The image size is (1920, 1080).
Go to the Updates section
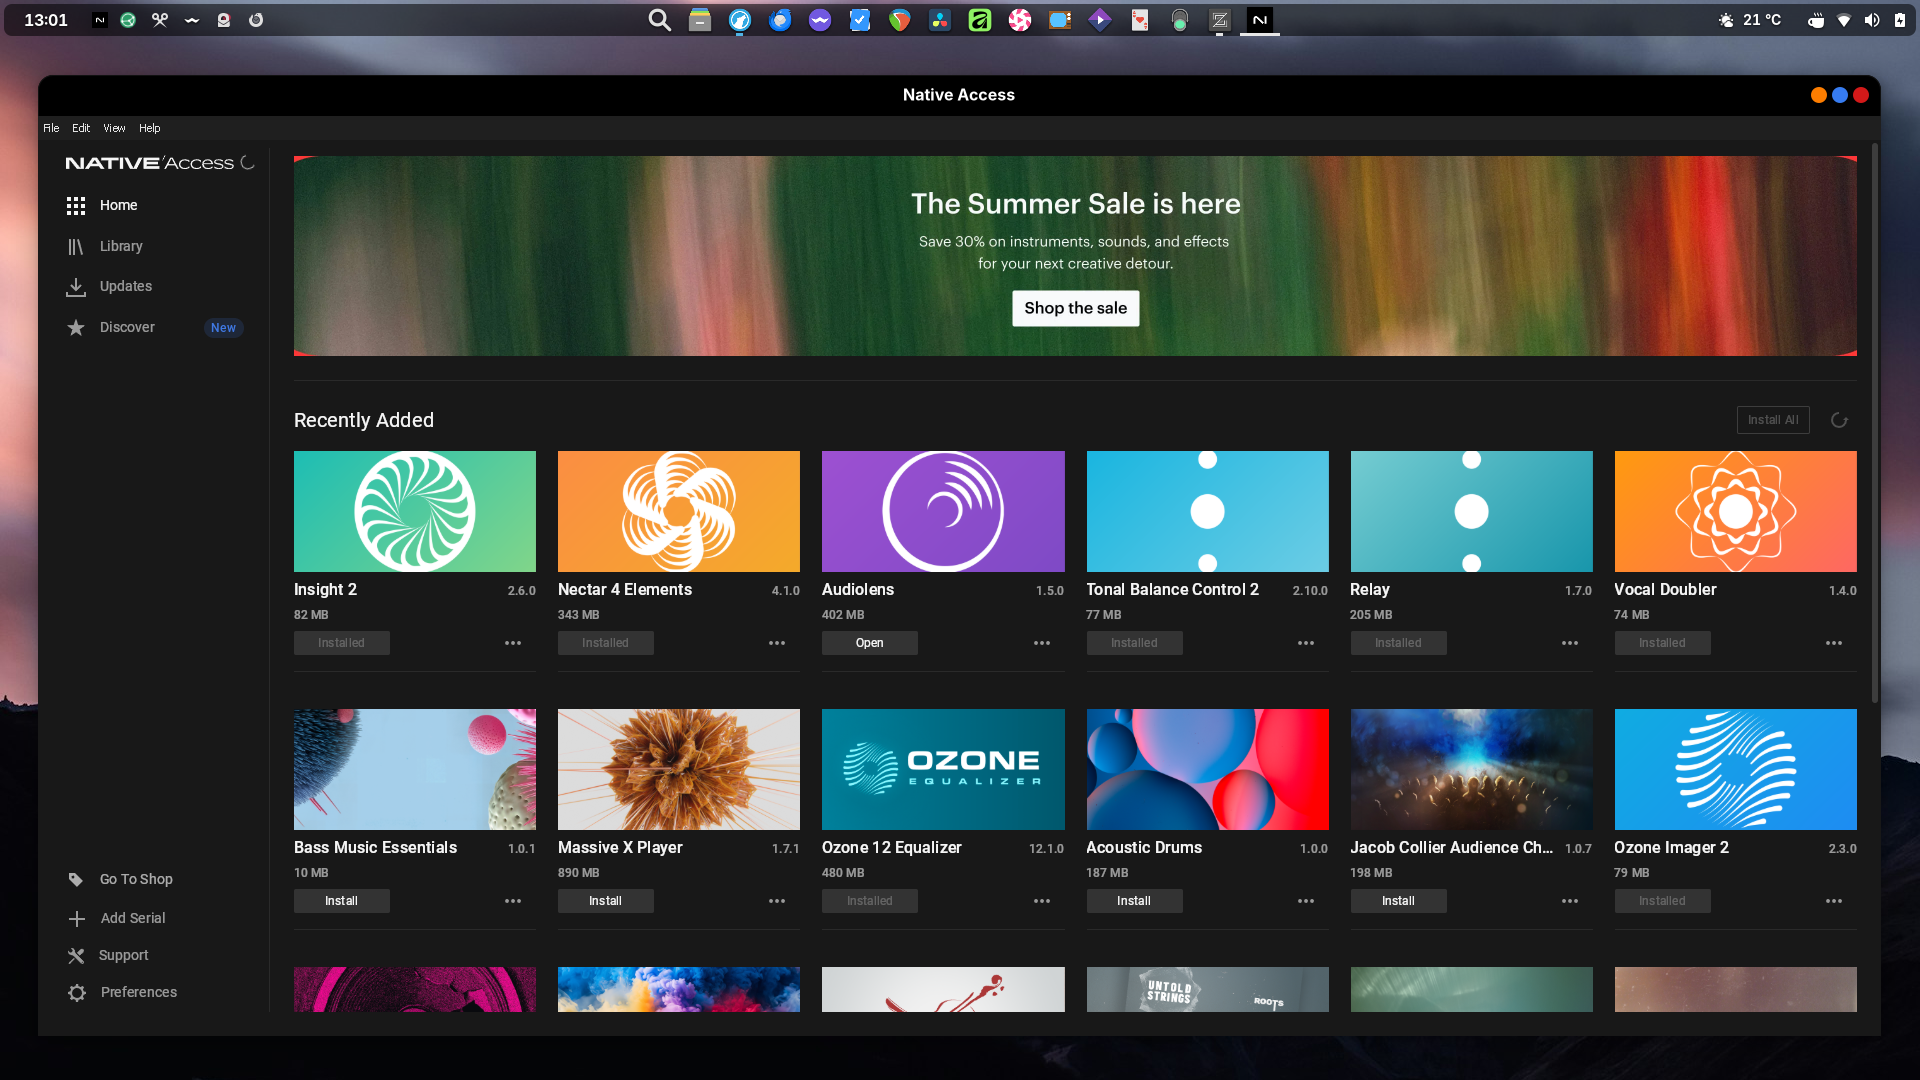click(126, 287)
